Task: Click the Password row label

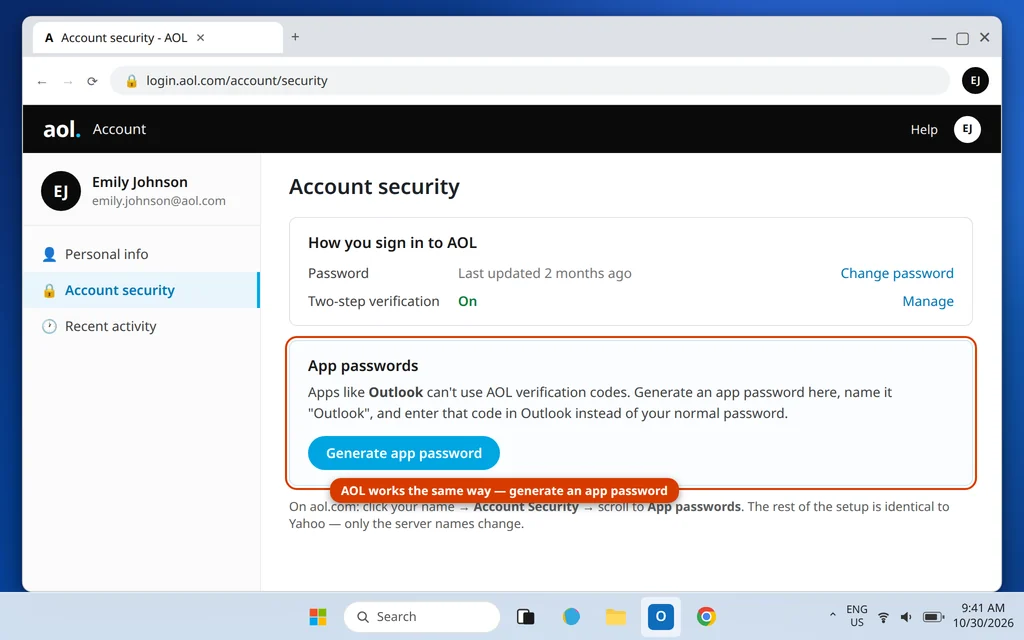Action: pyautogui.click(x=338, y=273)
